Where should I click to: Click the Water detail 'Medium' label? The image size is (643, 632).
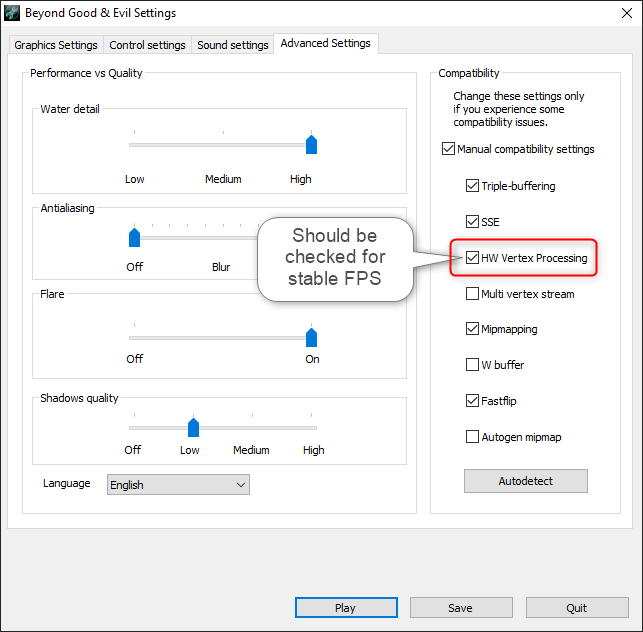point(223,179)
